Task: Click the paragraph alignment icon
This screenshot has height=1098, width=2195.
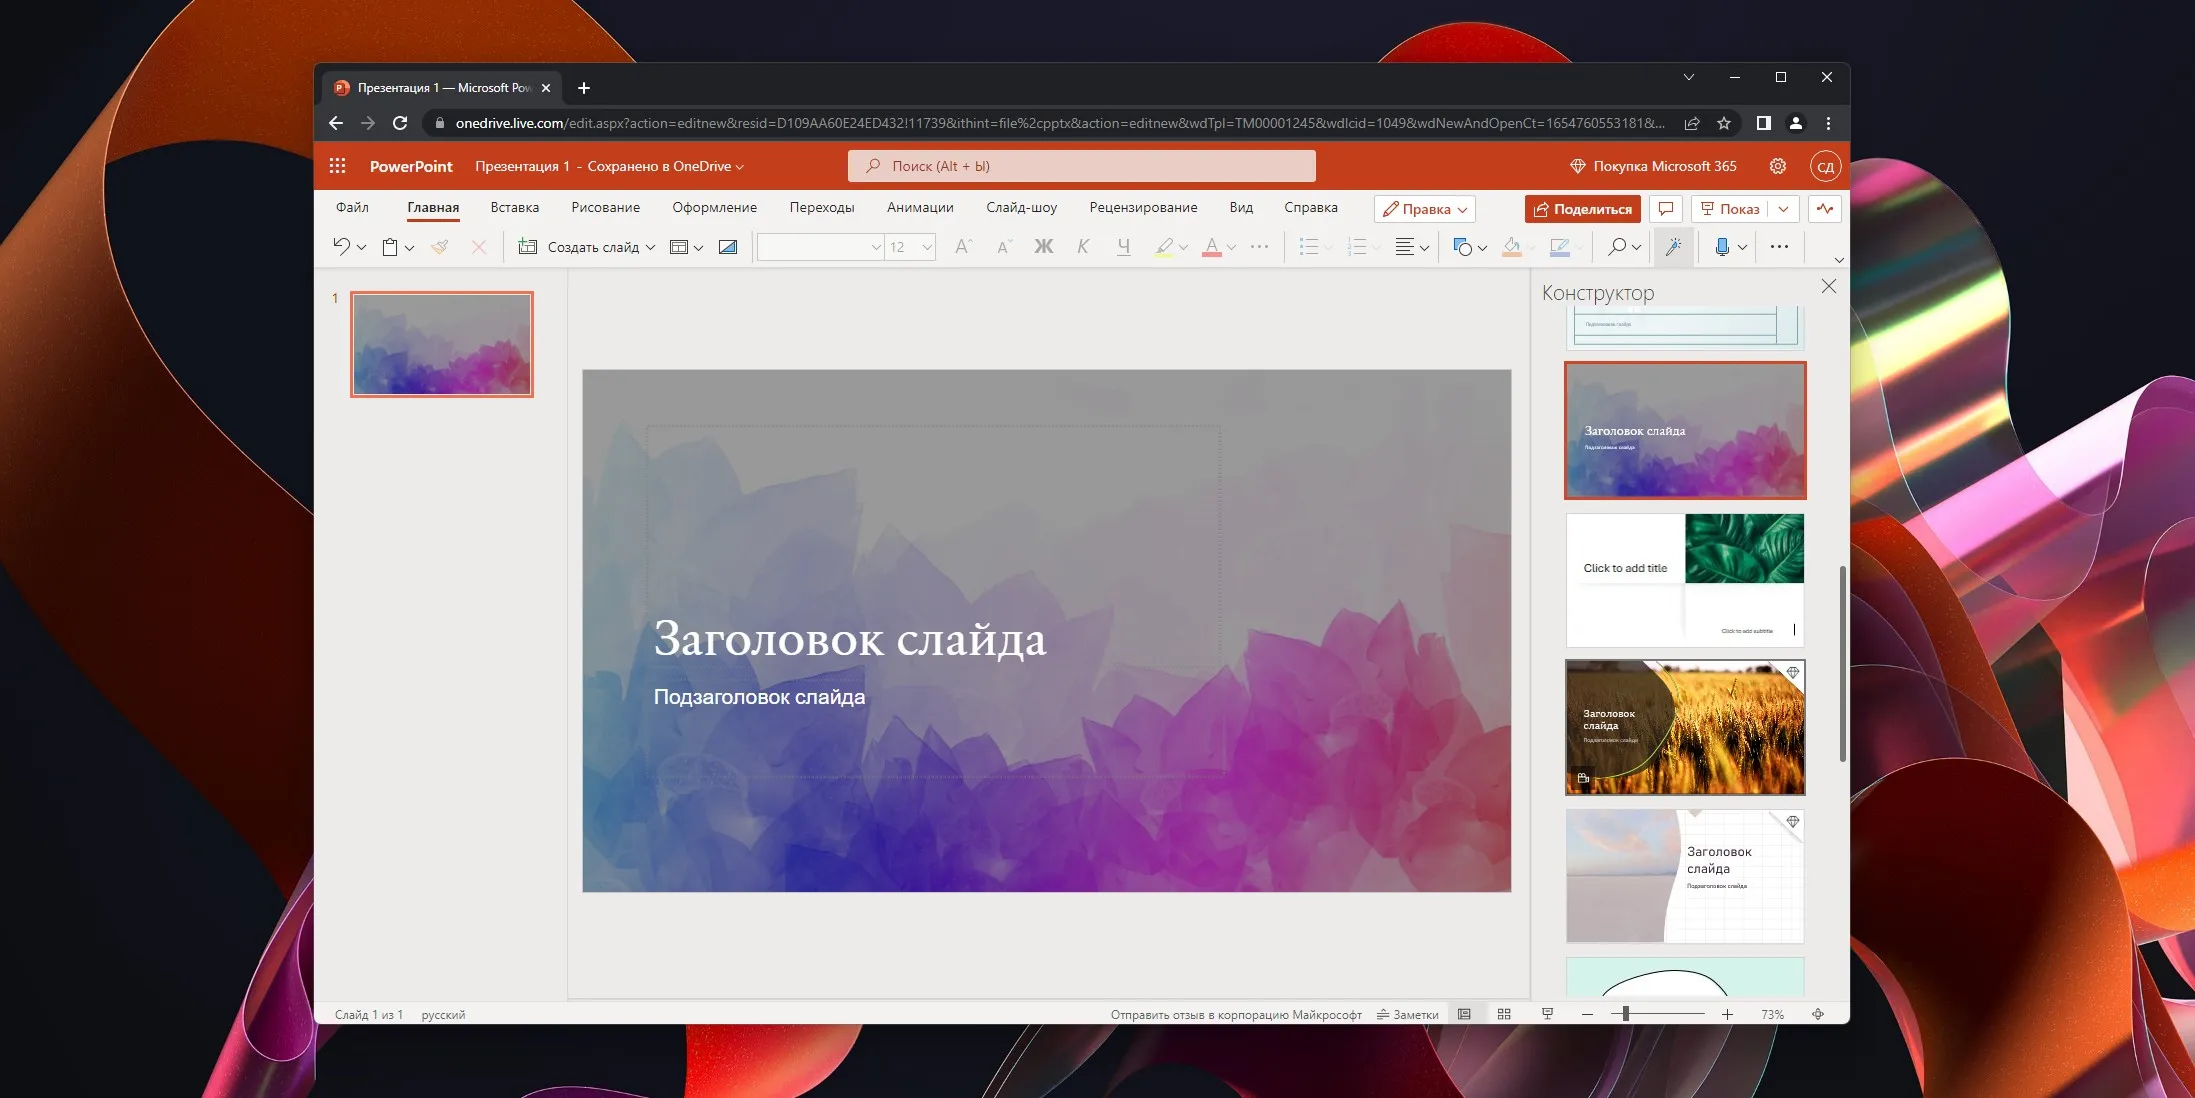Action: point(1404,247)
